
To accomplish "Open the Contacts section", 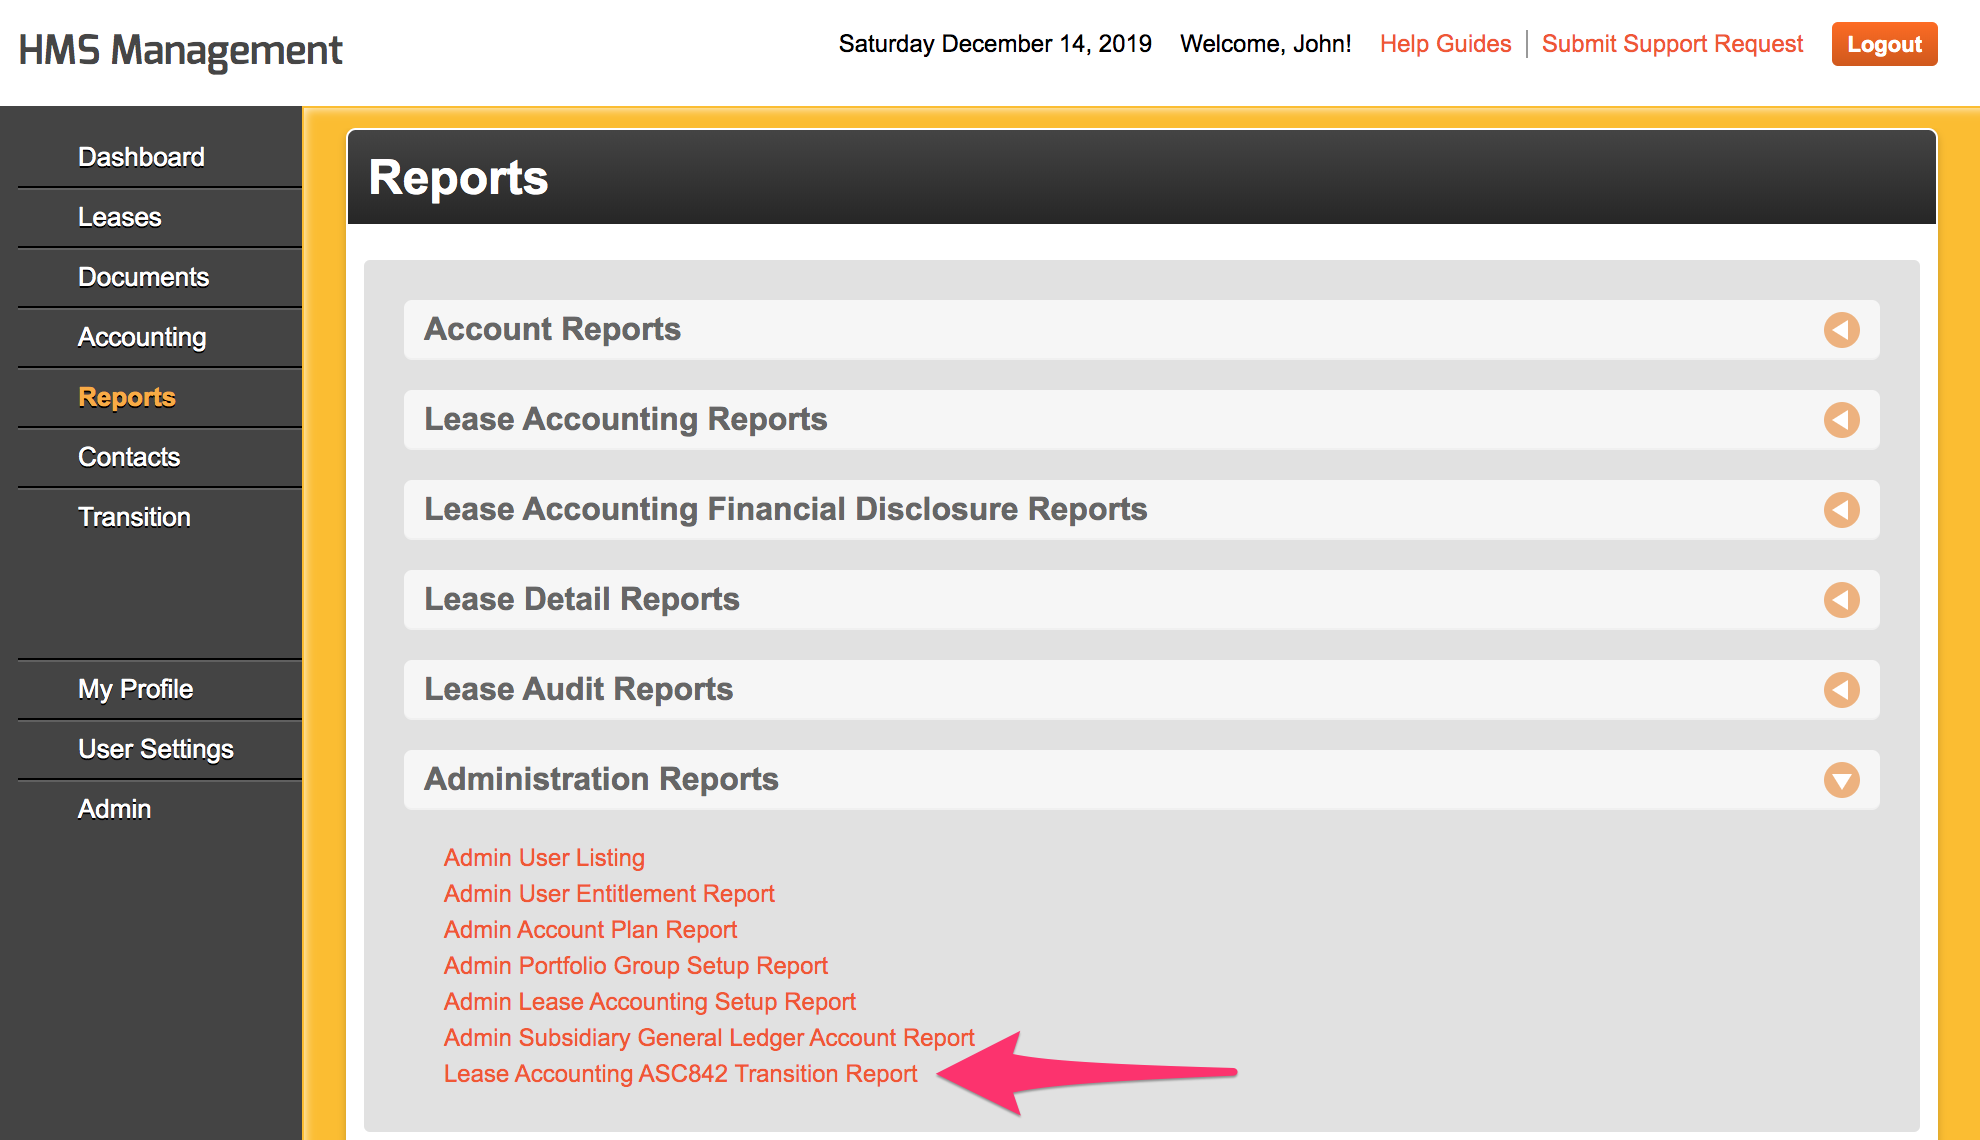I will click(129, 457).
